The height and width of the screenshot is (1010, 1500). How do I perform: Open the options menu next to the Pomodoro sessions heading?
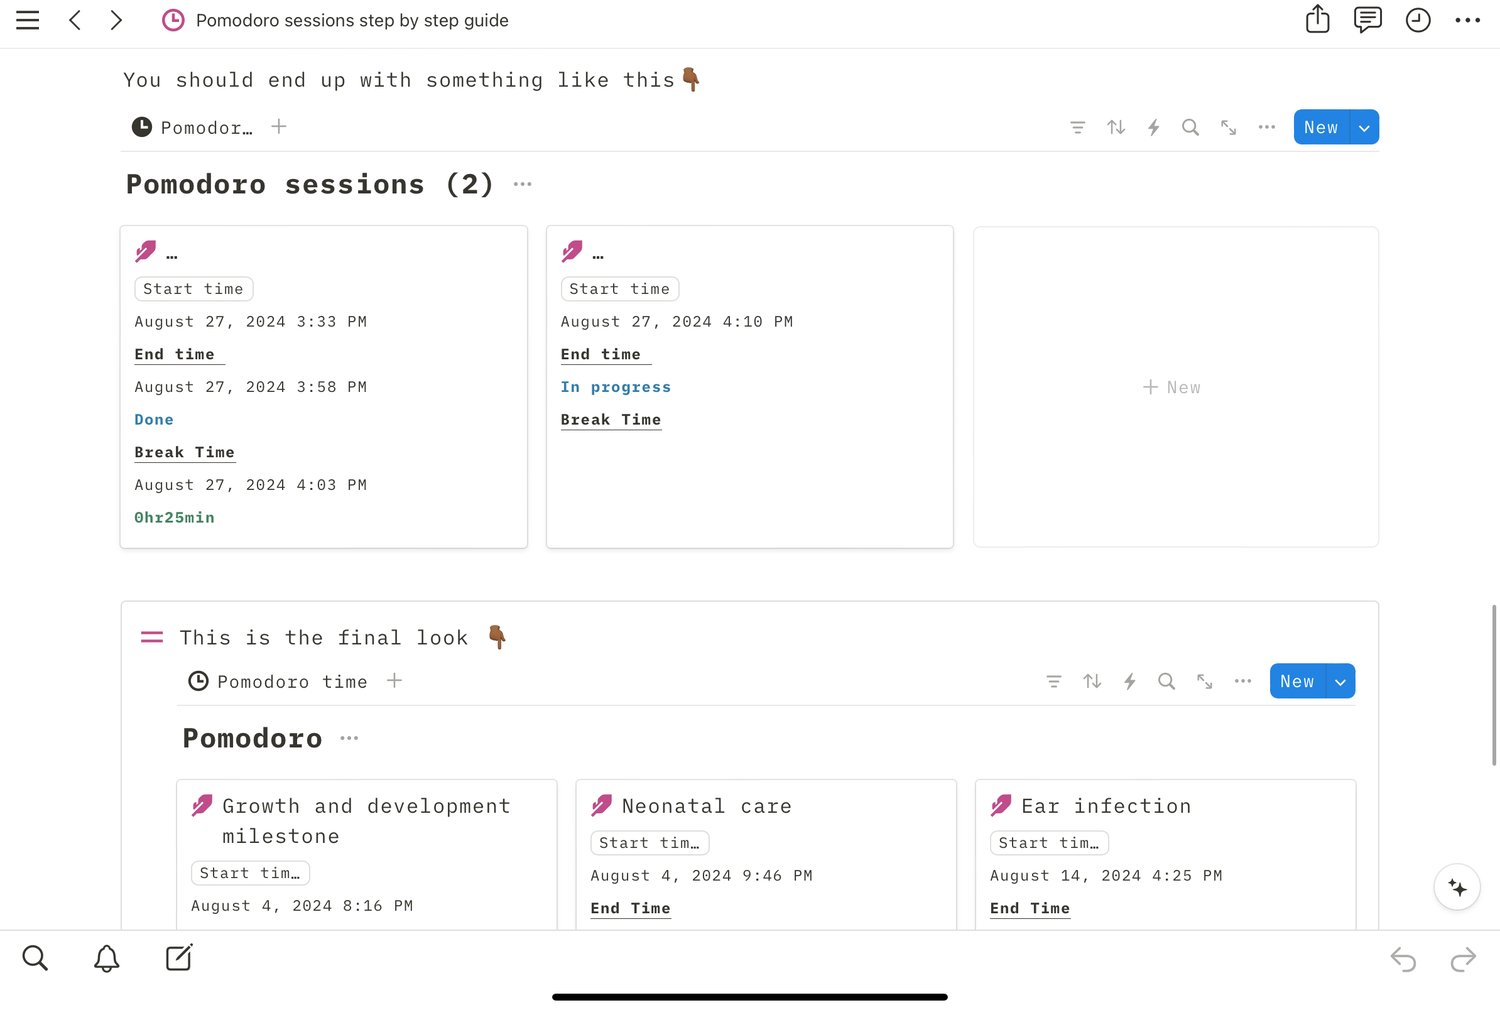pyautogui.click(x=522, y=184)
